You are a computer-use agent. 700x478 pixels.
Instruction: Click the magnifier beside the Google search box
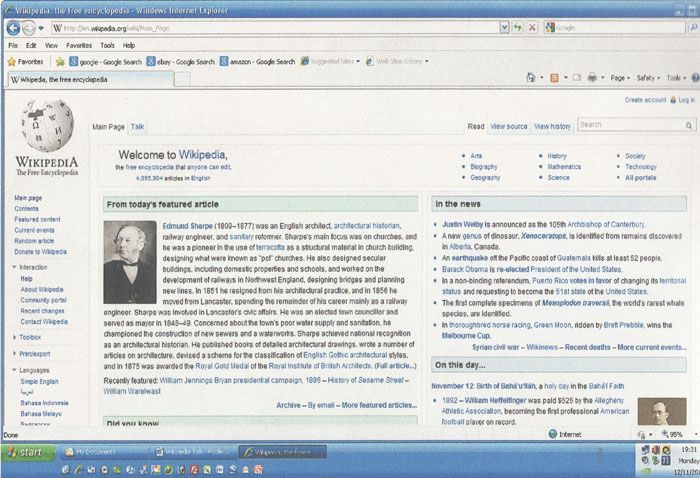click(x=694, y=28)
